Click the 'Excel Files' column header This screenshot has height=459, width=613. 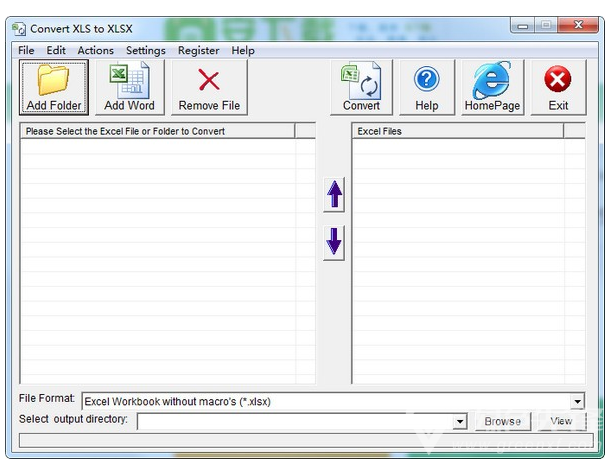(x=458, y=131)
